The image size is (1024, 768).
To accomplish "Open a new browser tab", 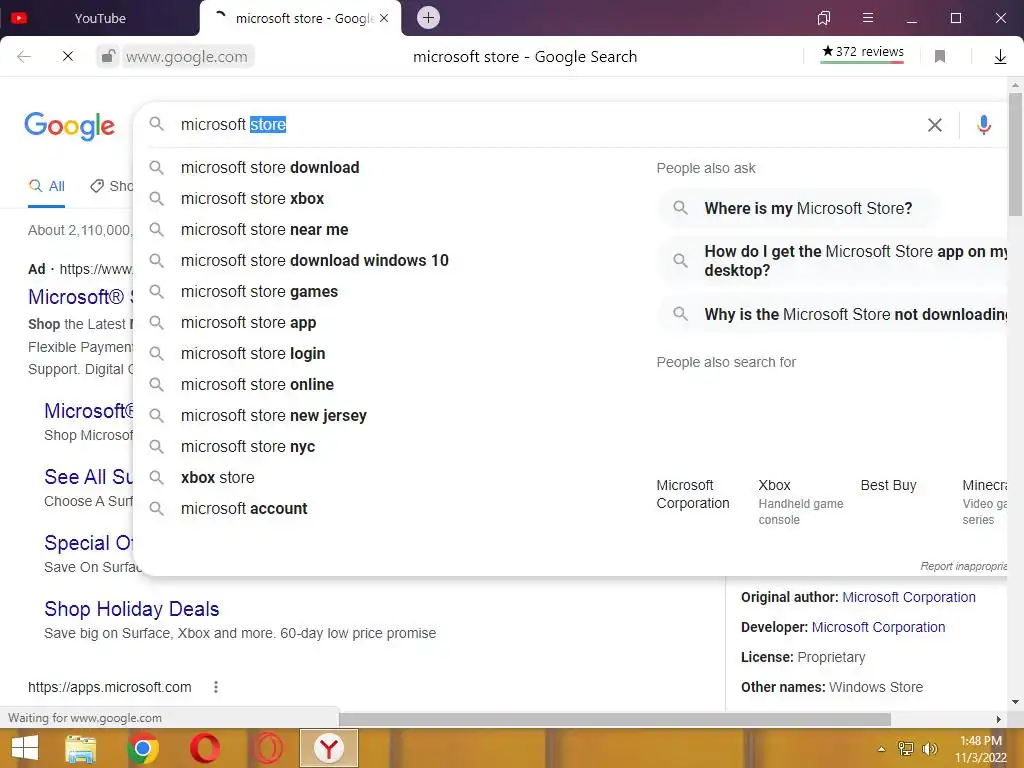I will [x=428, y=18].
